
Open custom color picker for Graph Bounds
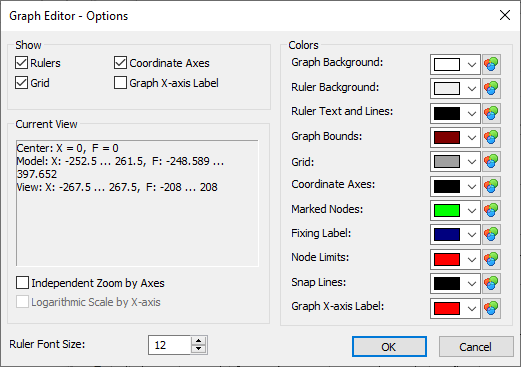click(491, 137)
